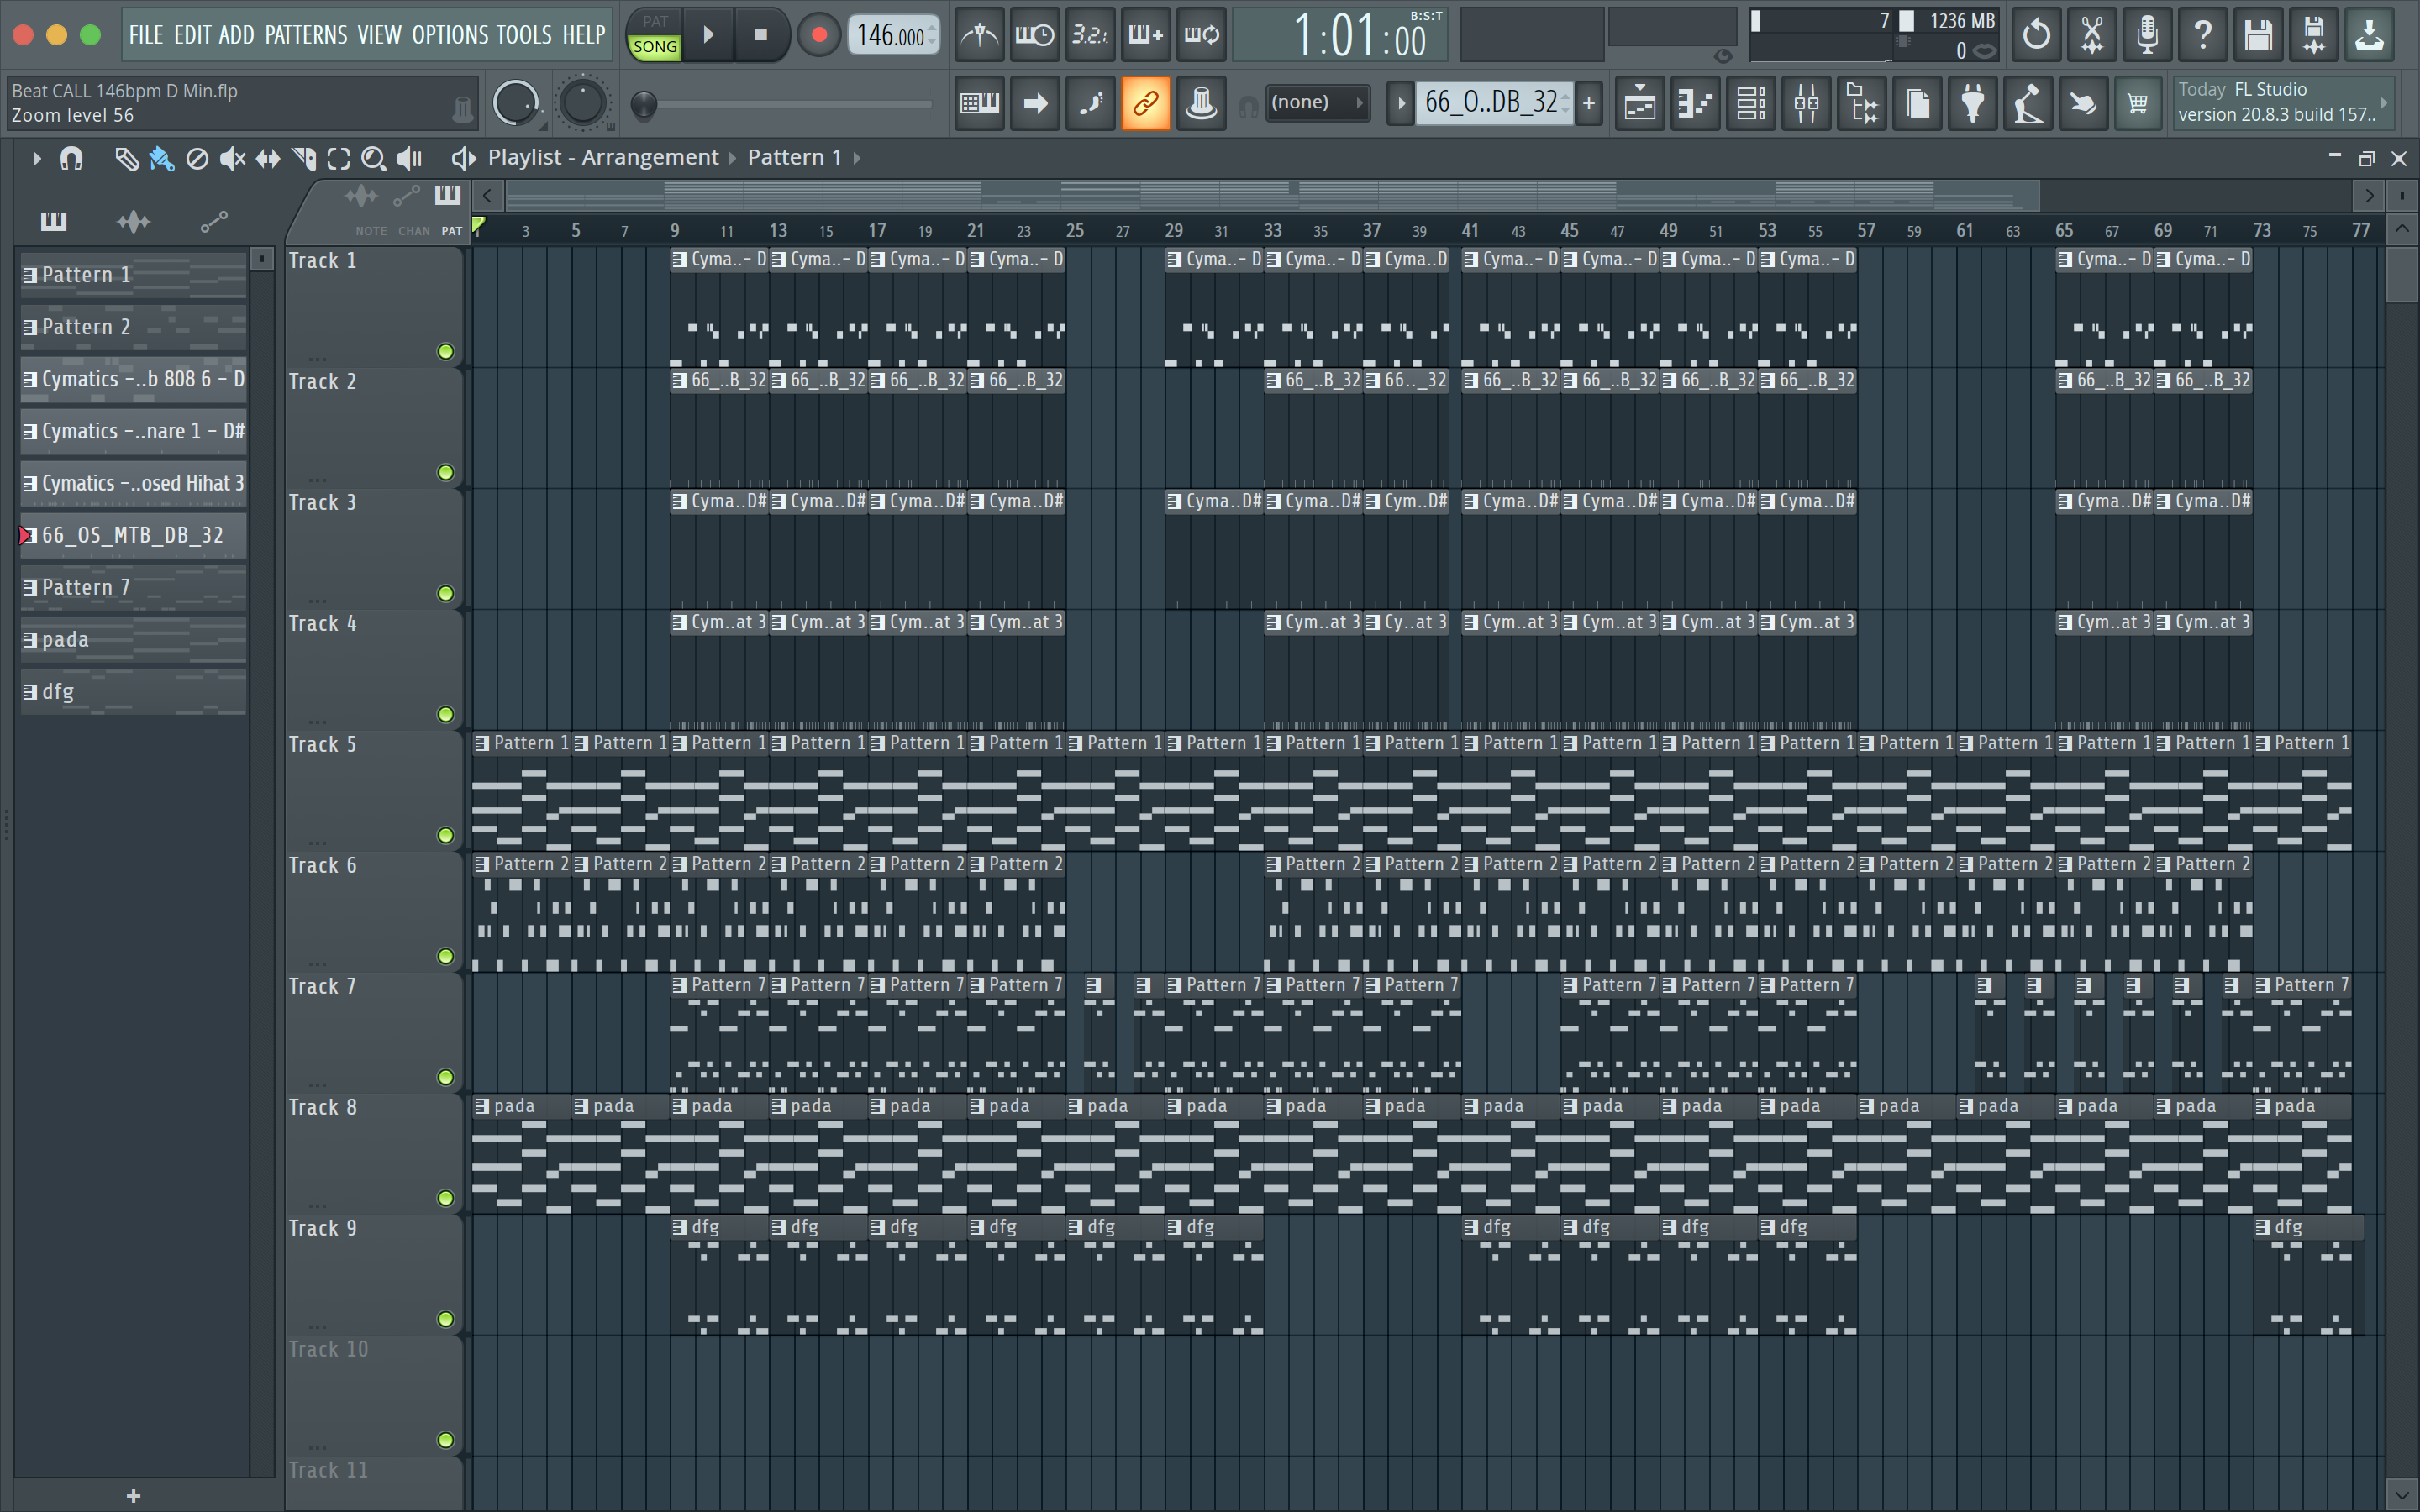Viewport: 2420px width, 1512px height.
Task: Select the Playback speaker tool
Action: point(409,158)
